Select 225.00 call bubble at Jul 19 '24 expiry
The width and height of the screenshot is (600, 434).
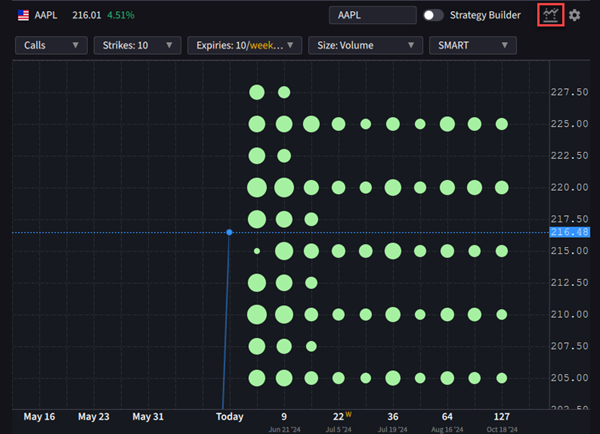[x=393, y=124]
